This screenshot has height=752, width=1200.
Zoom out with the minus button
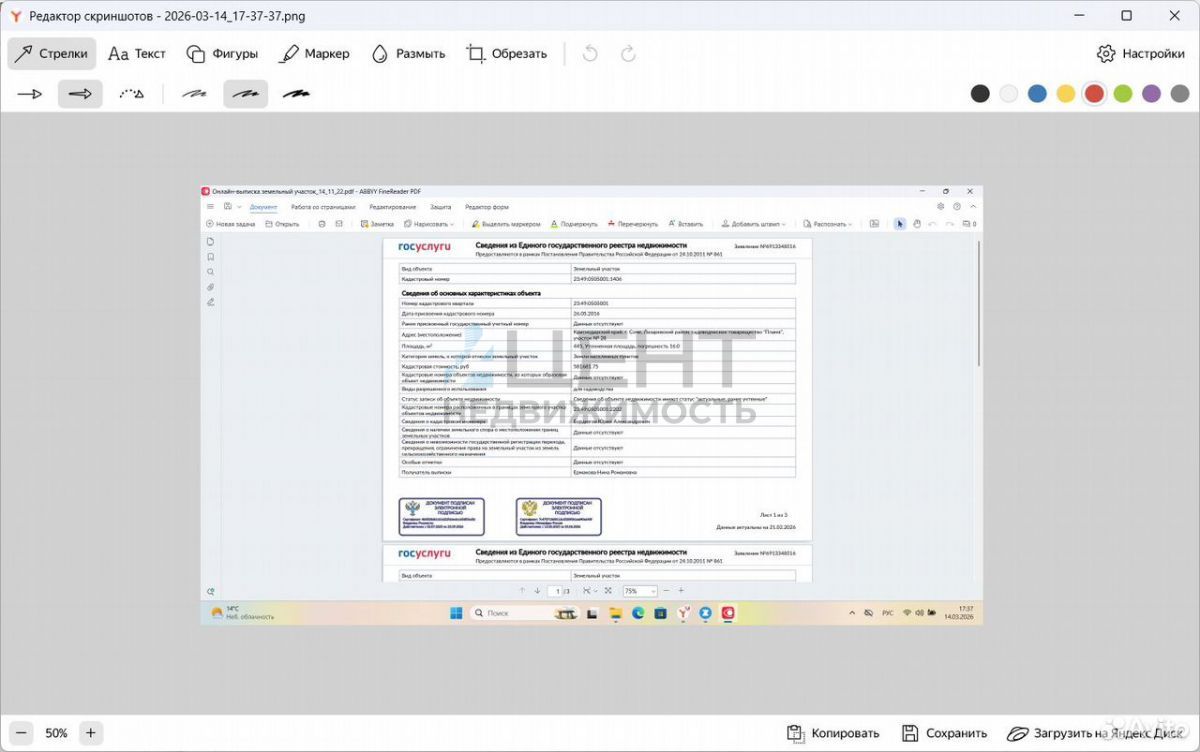click(x=22, y=733)
